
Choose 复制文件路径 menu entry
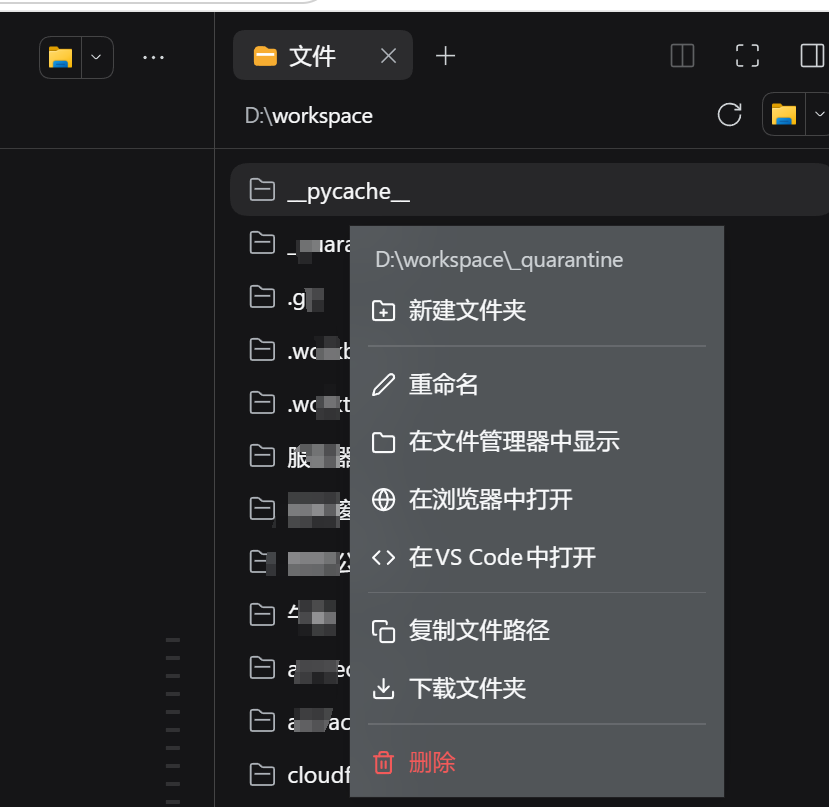click(x=537, y=630)
